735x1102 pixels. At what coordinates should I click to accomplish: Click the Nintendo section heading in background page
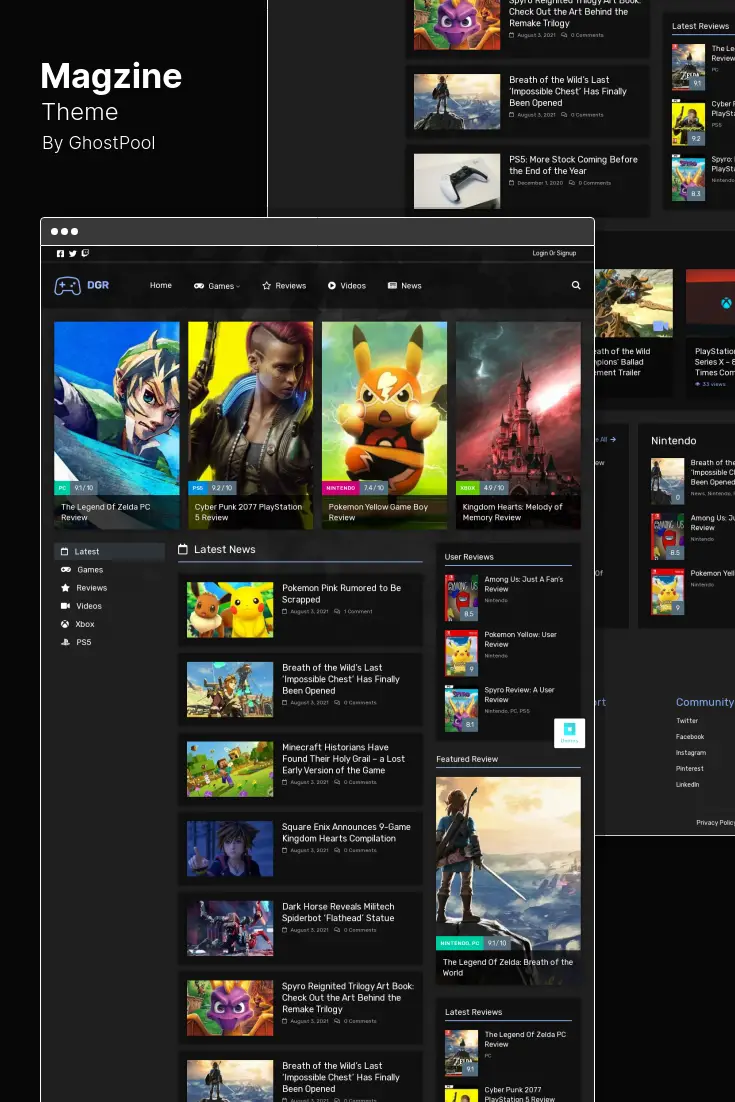click(674, 441)
